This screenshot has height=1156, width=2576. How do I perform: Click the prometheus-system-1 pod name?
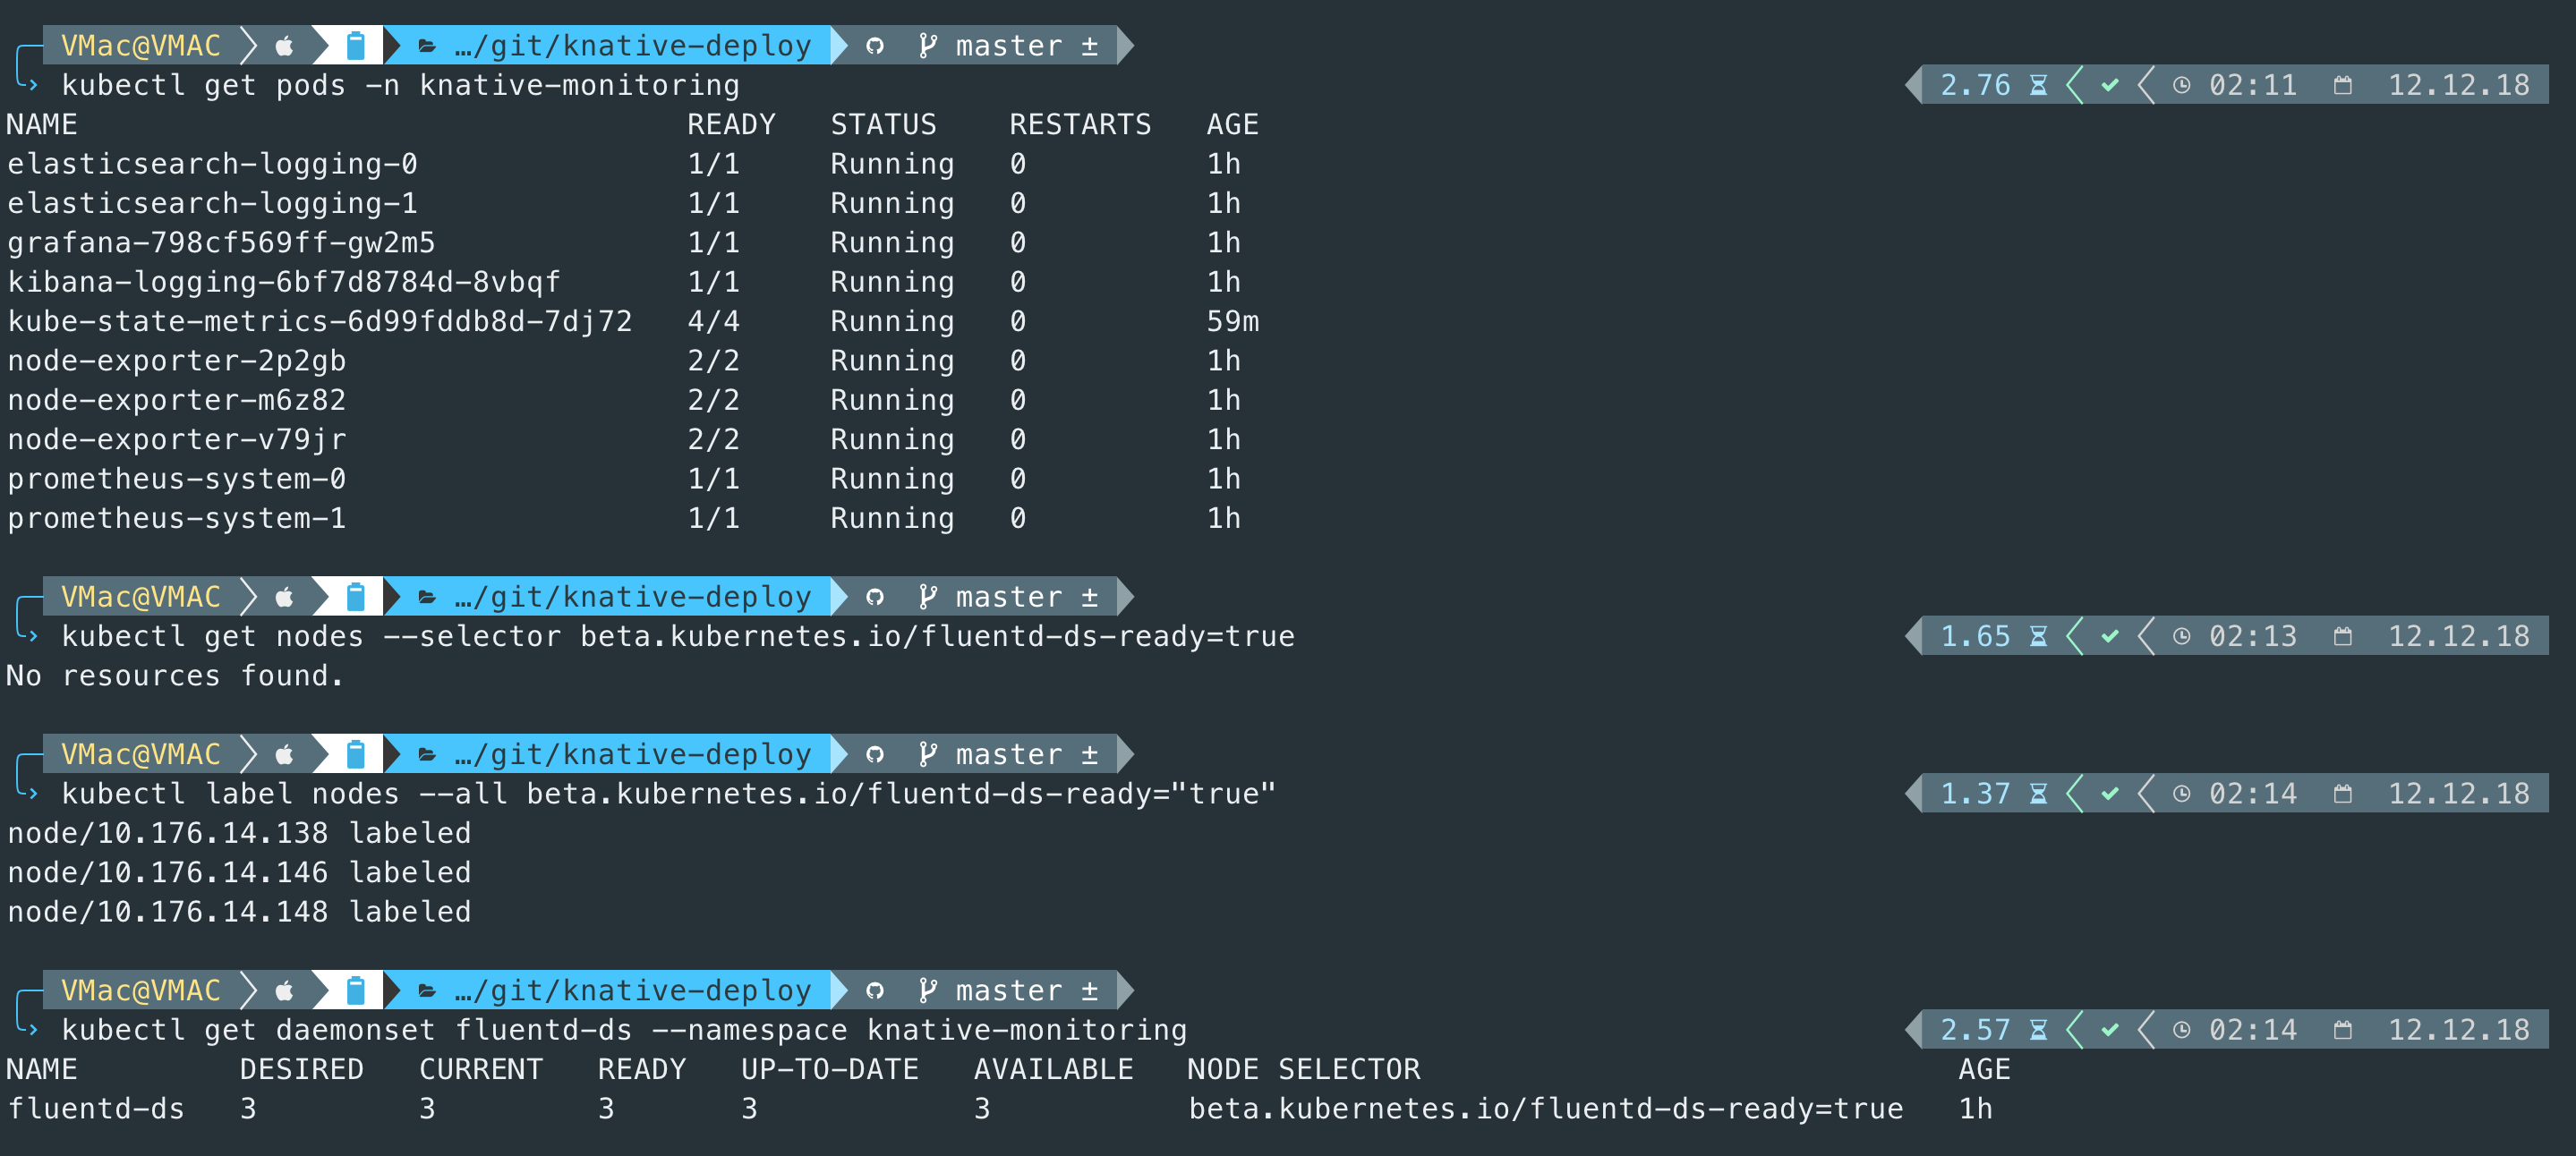pos(177,518)
